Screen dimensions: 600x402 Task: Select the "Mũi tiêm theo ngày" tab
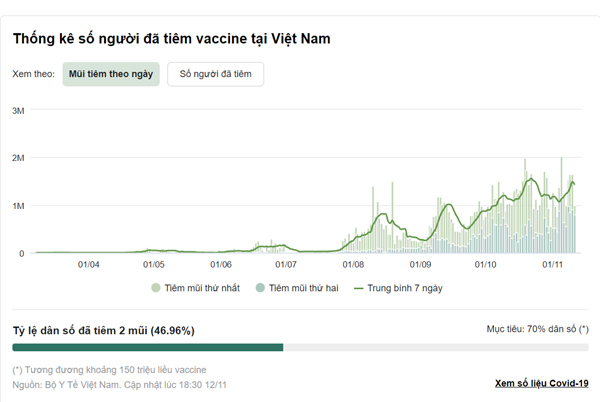(110, 74)
